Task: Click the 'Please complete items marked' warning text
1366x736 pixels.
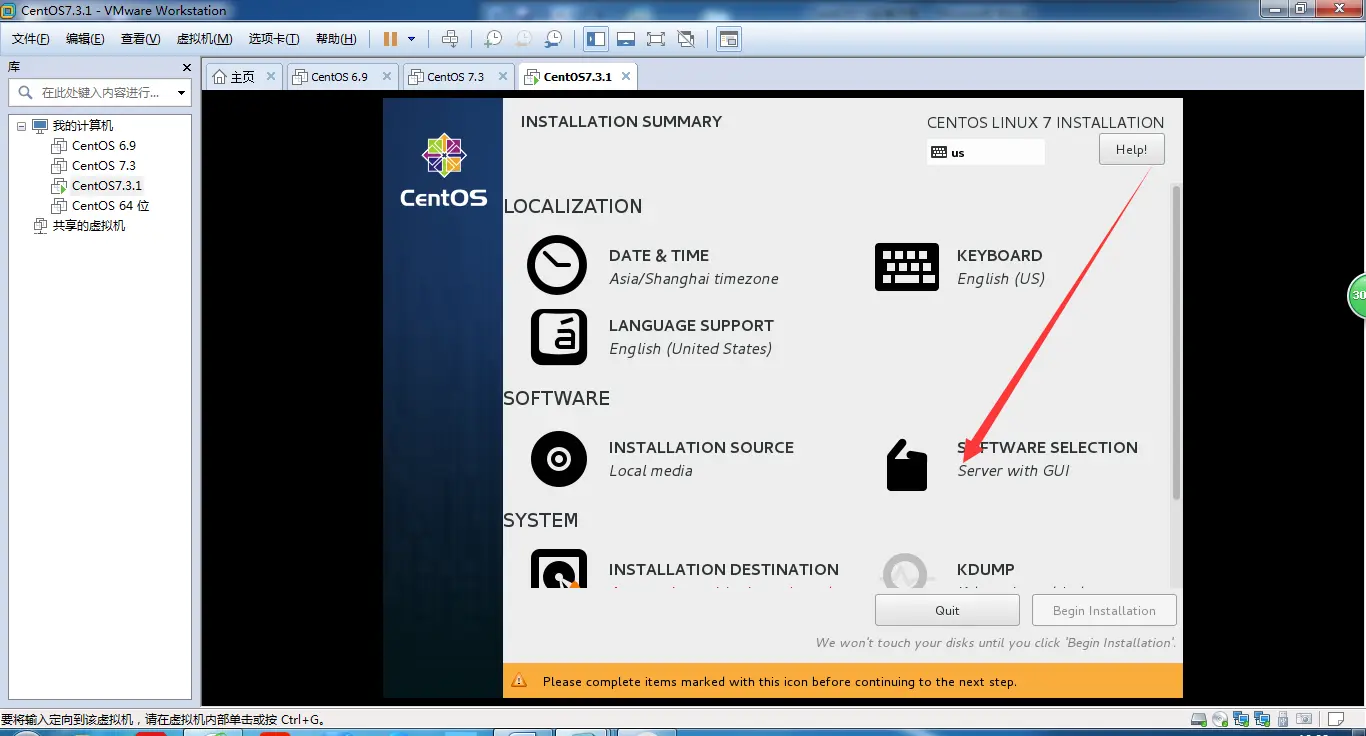Action: point(779,682)
